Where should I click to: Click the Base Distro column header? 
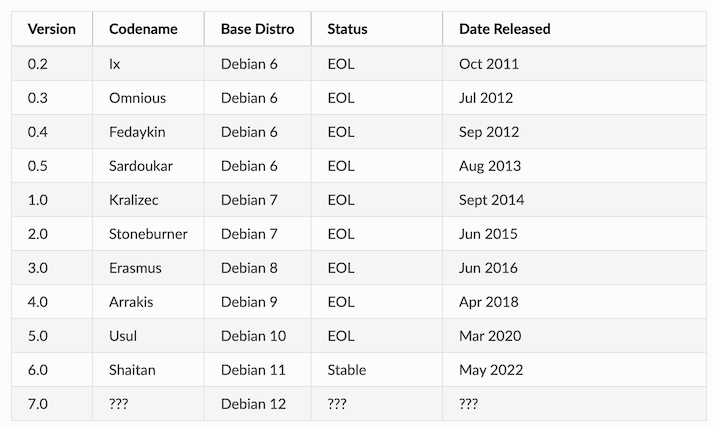click(257, 29)
